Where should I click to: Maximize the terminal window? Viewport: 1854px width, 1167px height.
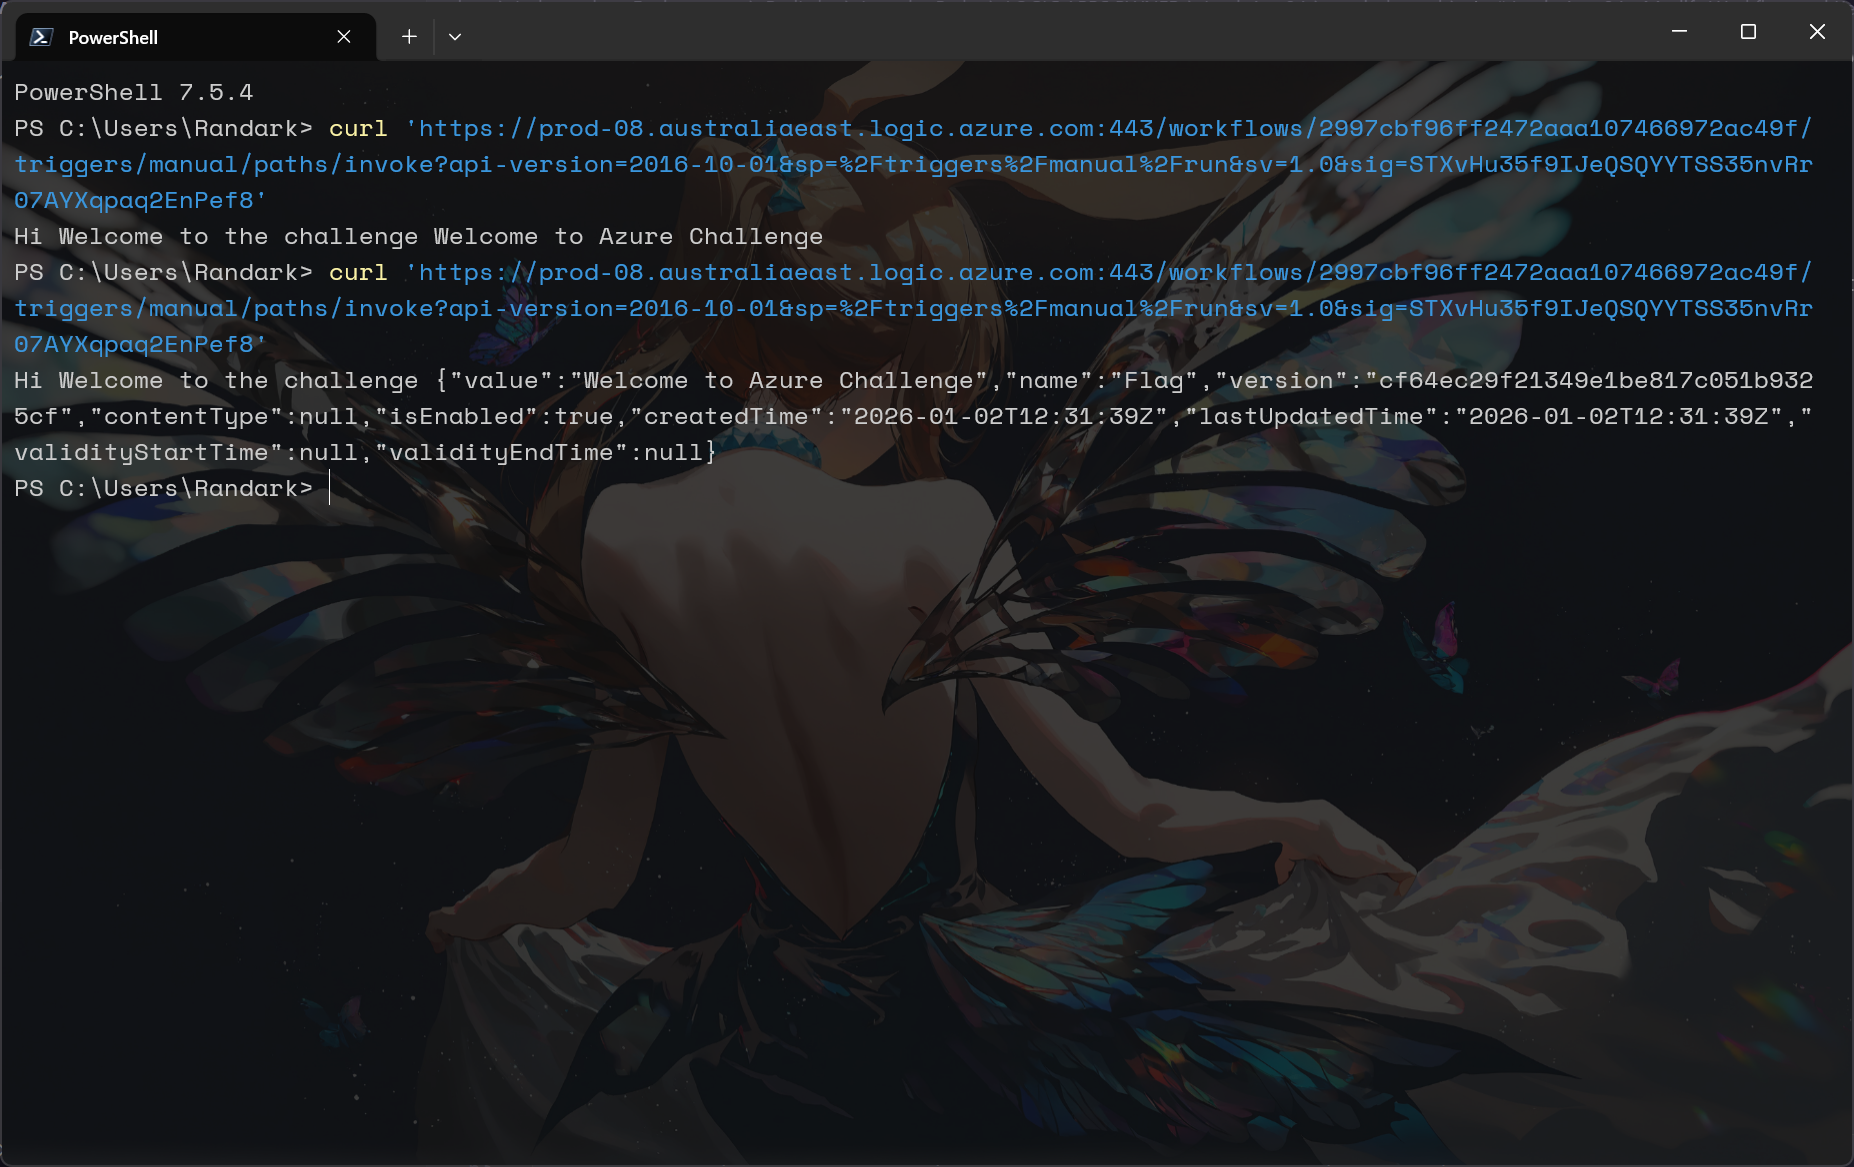tap(1748, 32)
